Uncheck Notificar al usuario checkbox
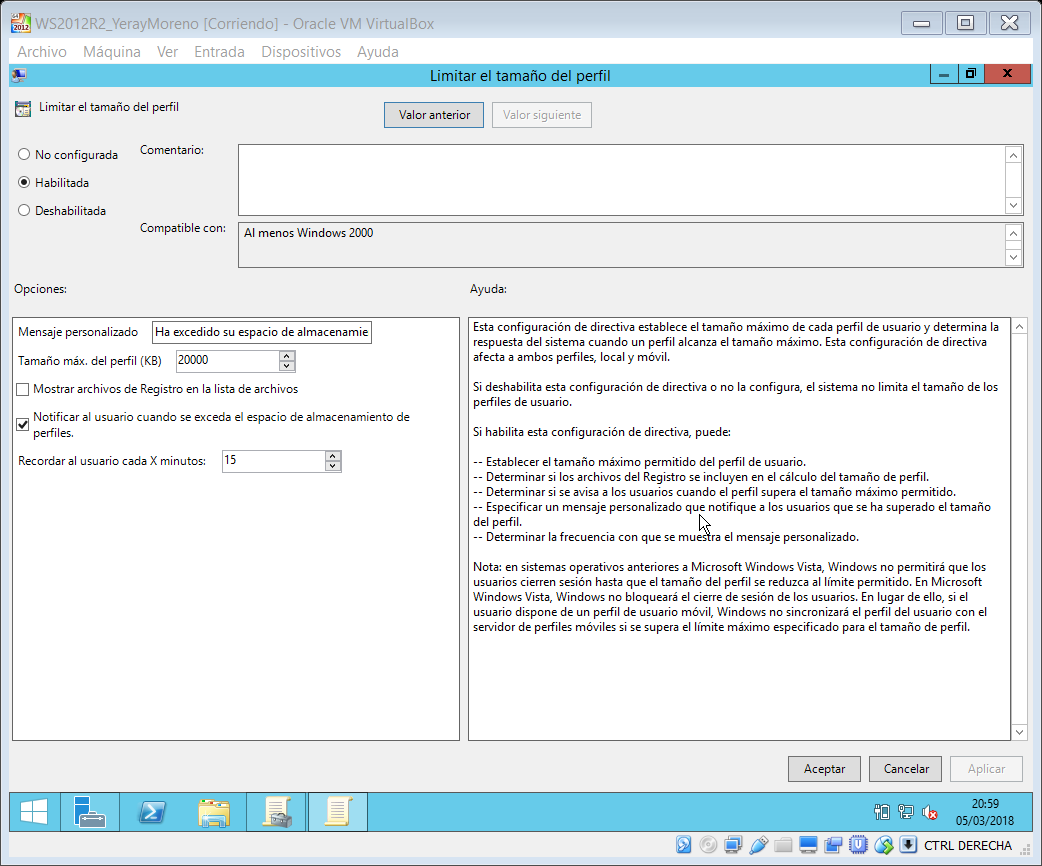 click(x=23, y=424)
